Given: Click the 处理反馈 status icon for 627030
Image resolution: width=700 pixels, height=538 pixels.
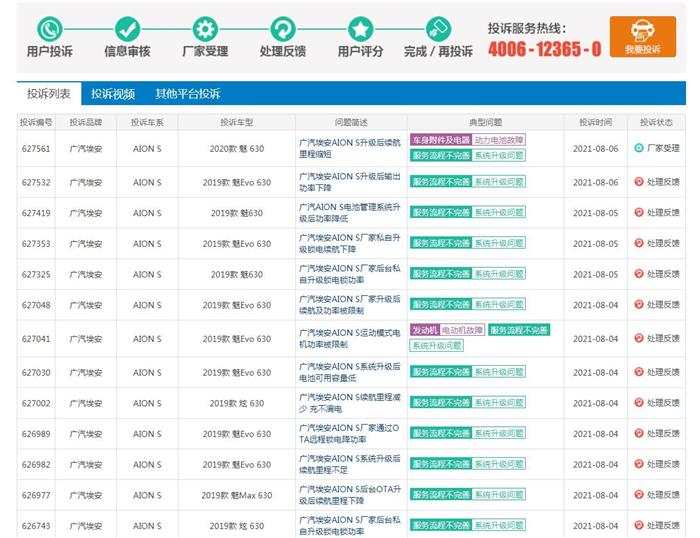Looking at the screenshot, I should click(639, 372).
